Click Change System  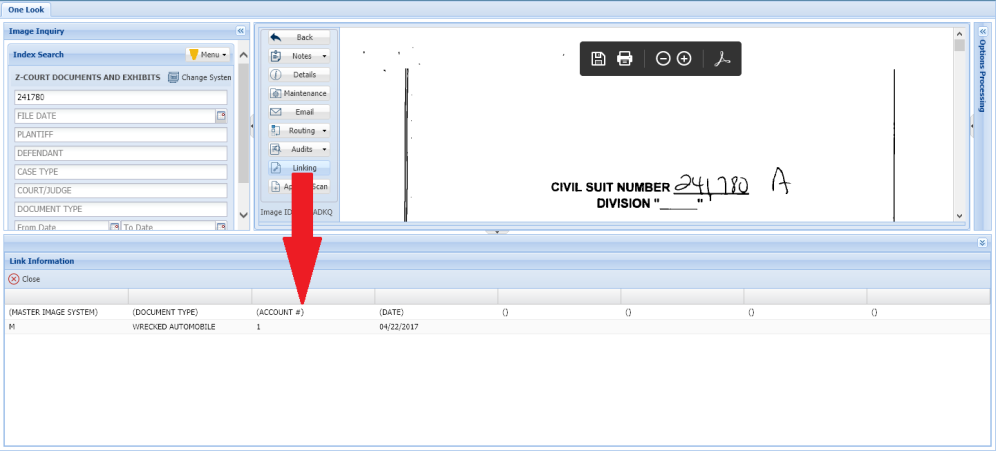pos(199,77)
